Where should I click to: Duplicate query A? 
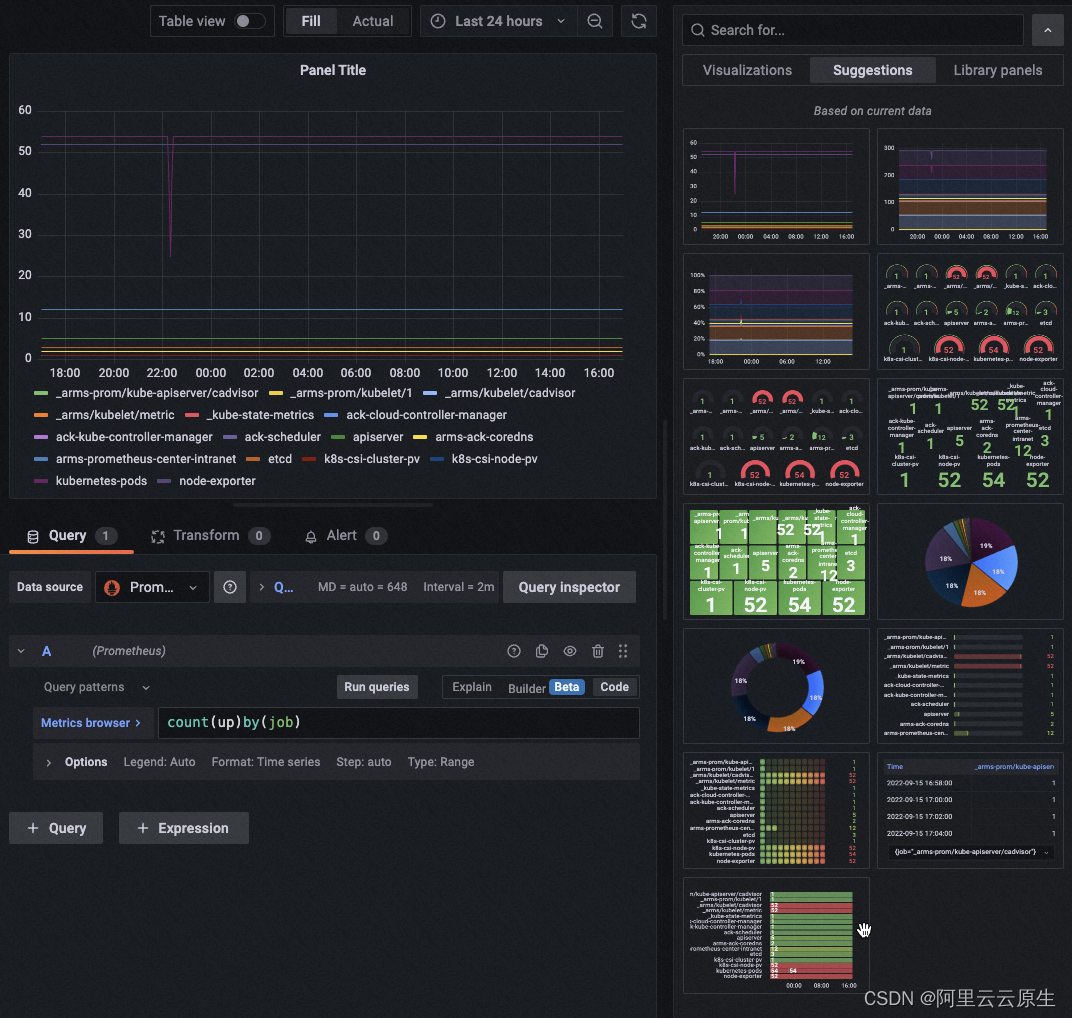click(541, 651)
